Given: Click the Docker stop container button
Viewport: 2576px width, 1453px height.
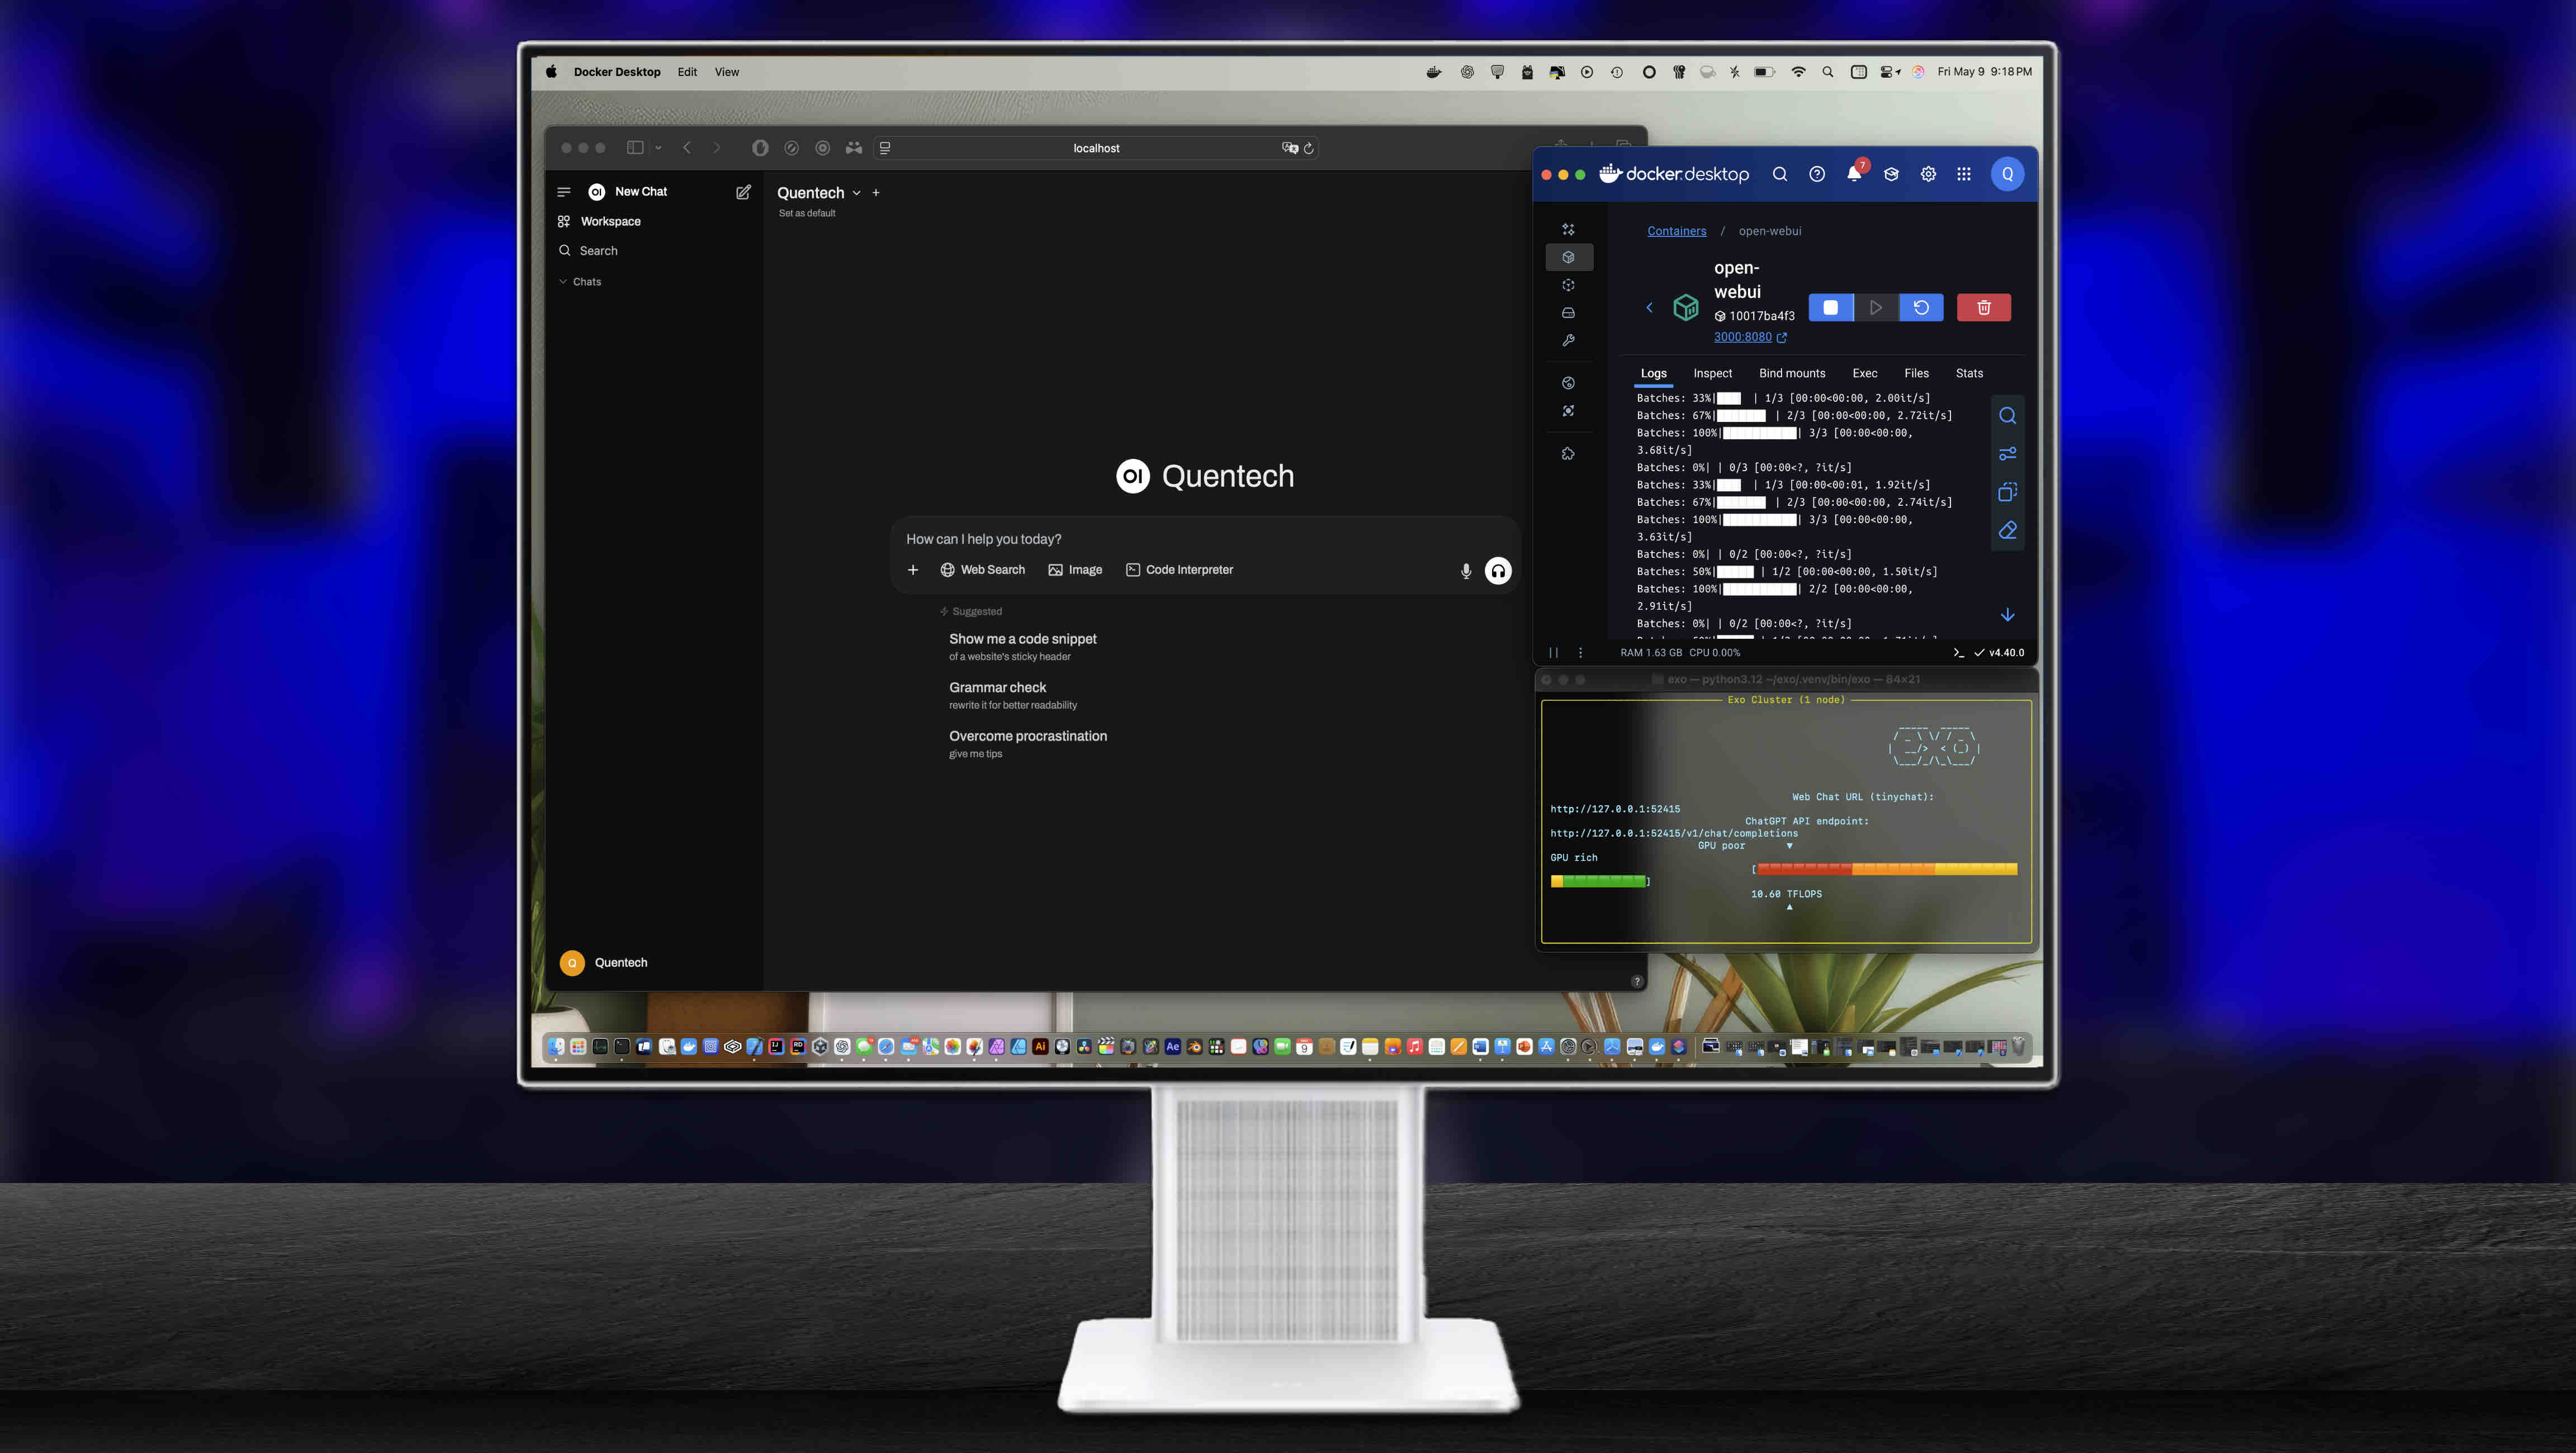Looking at the screenshot, I should (x=1830, y=307).
